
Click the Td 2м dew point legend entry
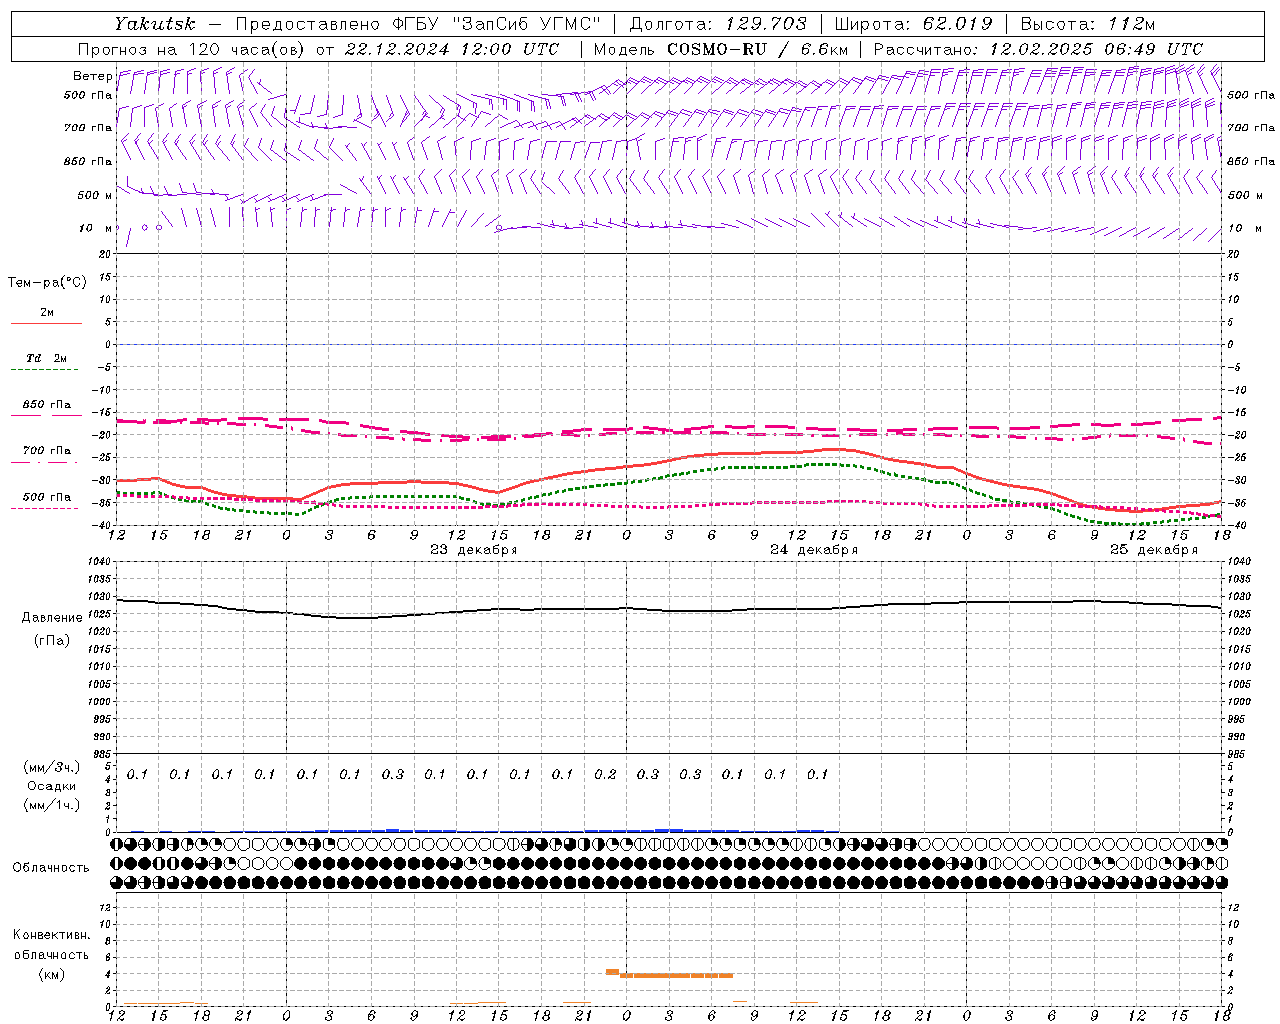pyautogui.click(x=46, y=358)
